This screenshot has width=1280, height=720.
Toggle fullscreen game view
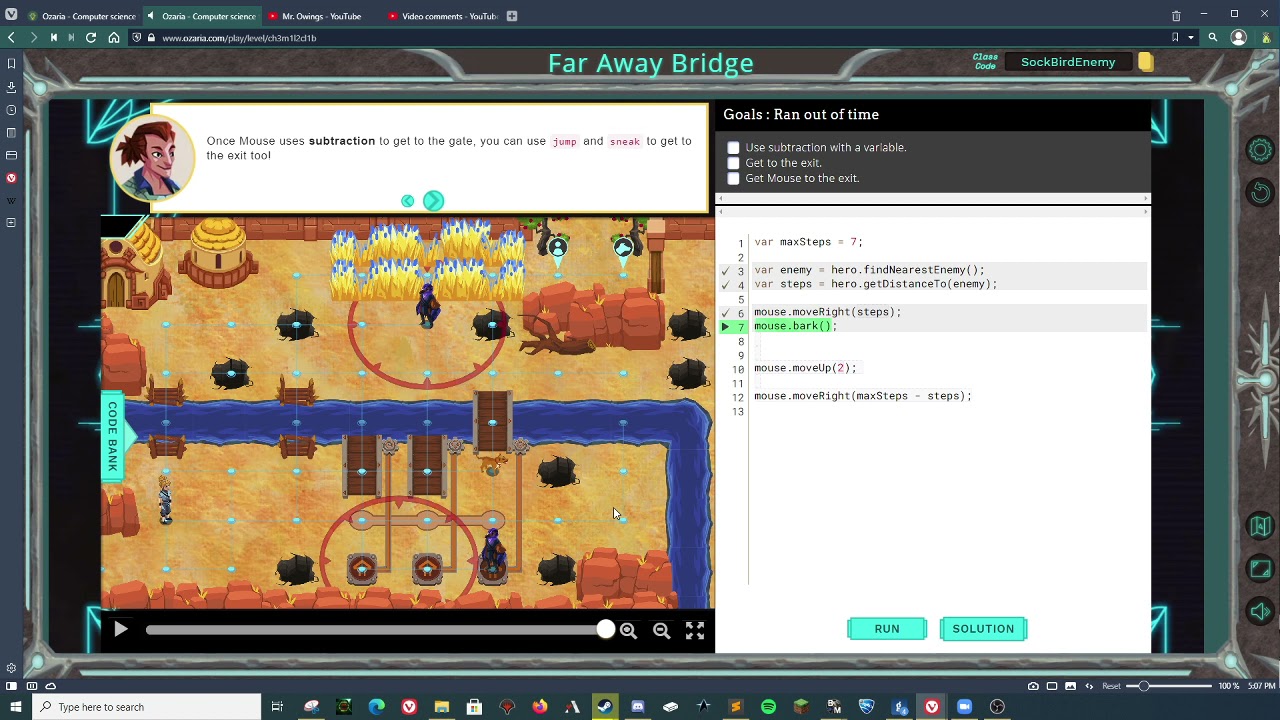pos(694,630)
